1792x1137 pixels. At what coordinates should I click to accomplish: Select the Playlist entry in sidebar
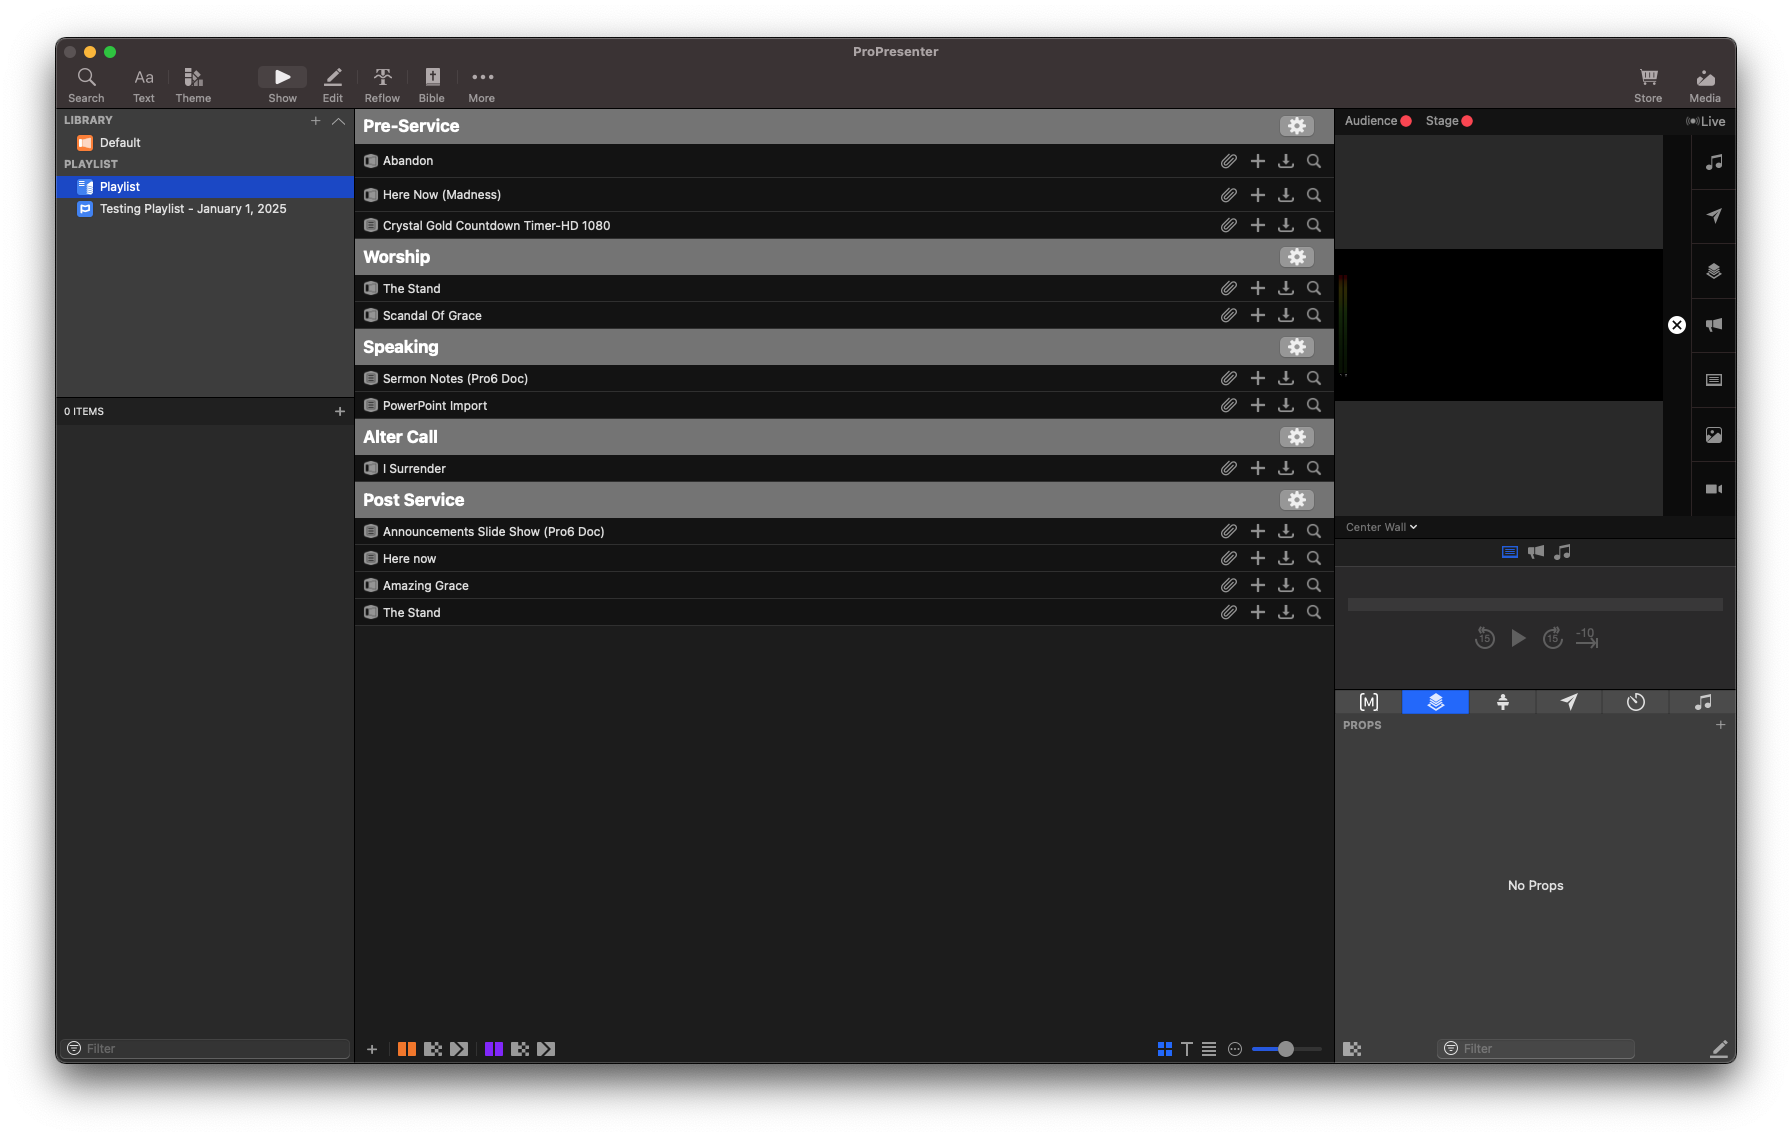point(205,187)
